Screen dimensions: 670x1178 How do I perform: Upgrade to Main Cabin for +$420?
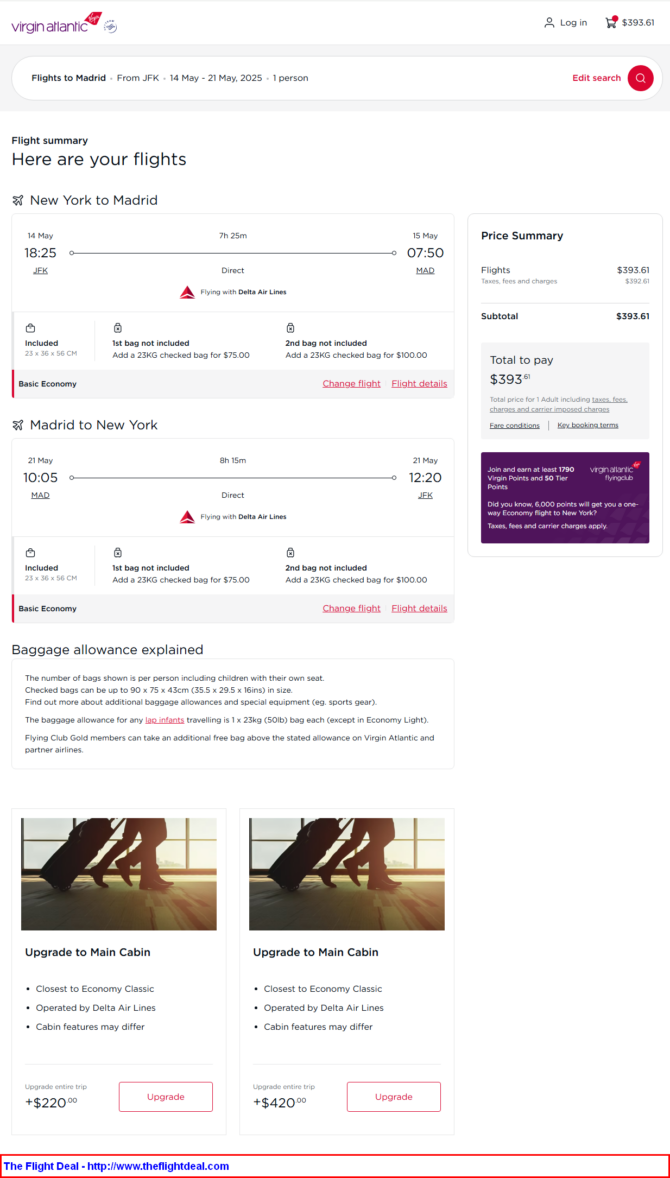coord(393,1097)
